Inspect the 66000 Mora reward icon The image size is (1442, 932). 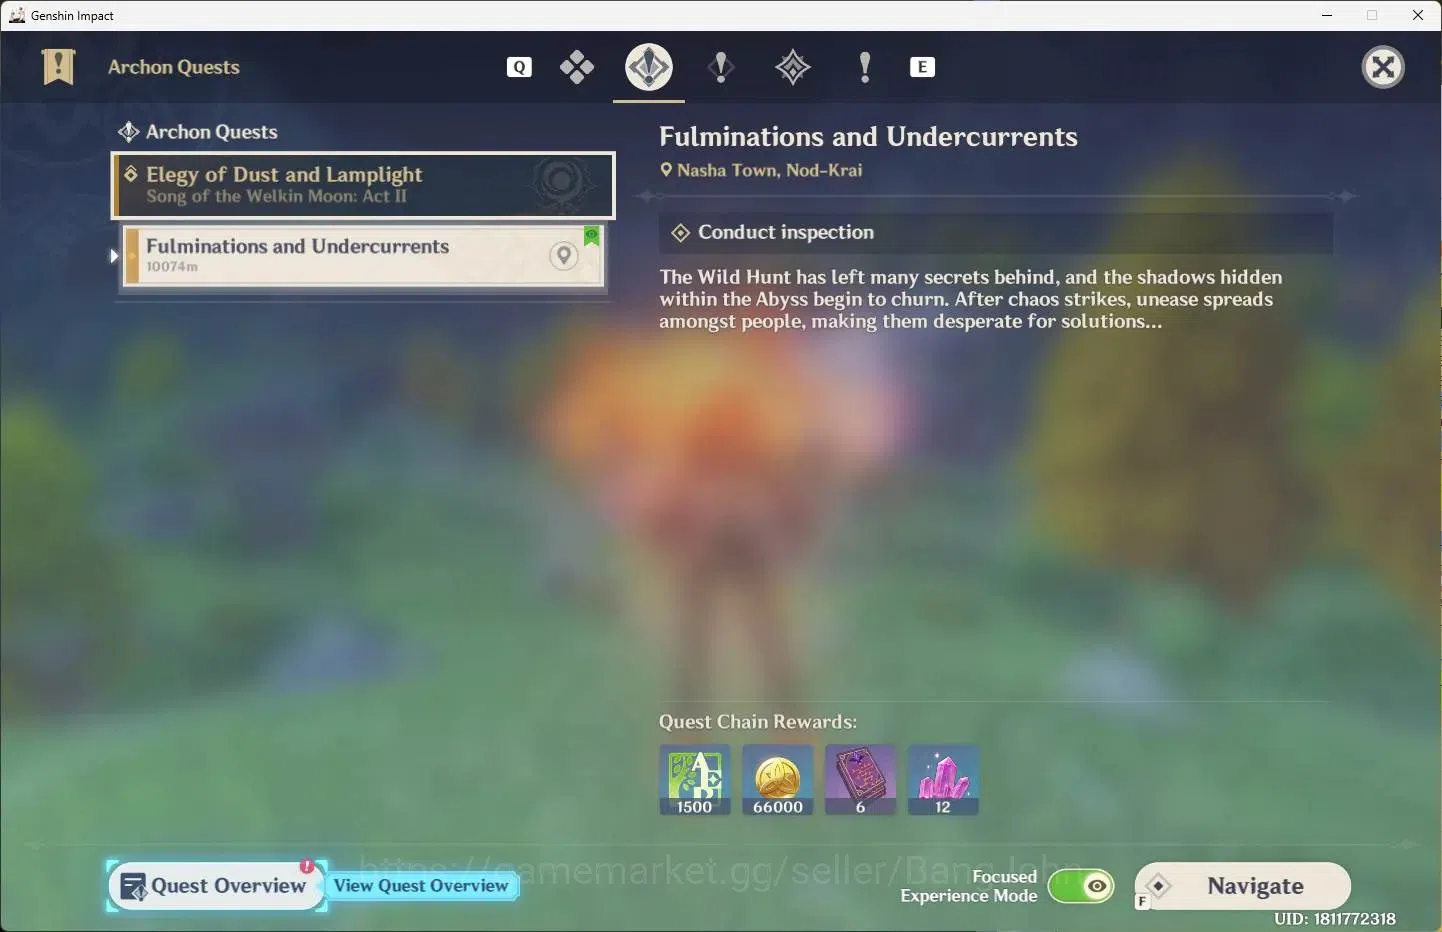[778, 780]
